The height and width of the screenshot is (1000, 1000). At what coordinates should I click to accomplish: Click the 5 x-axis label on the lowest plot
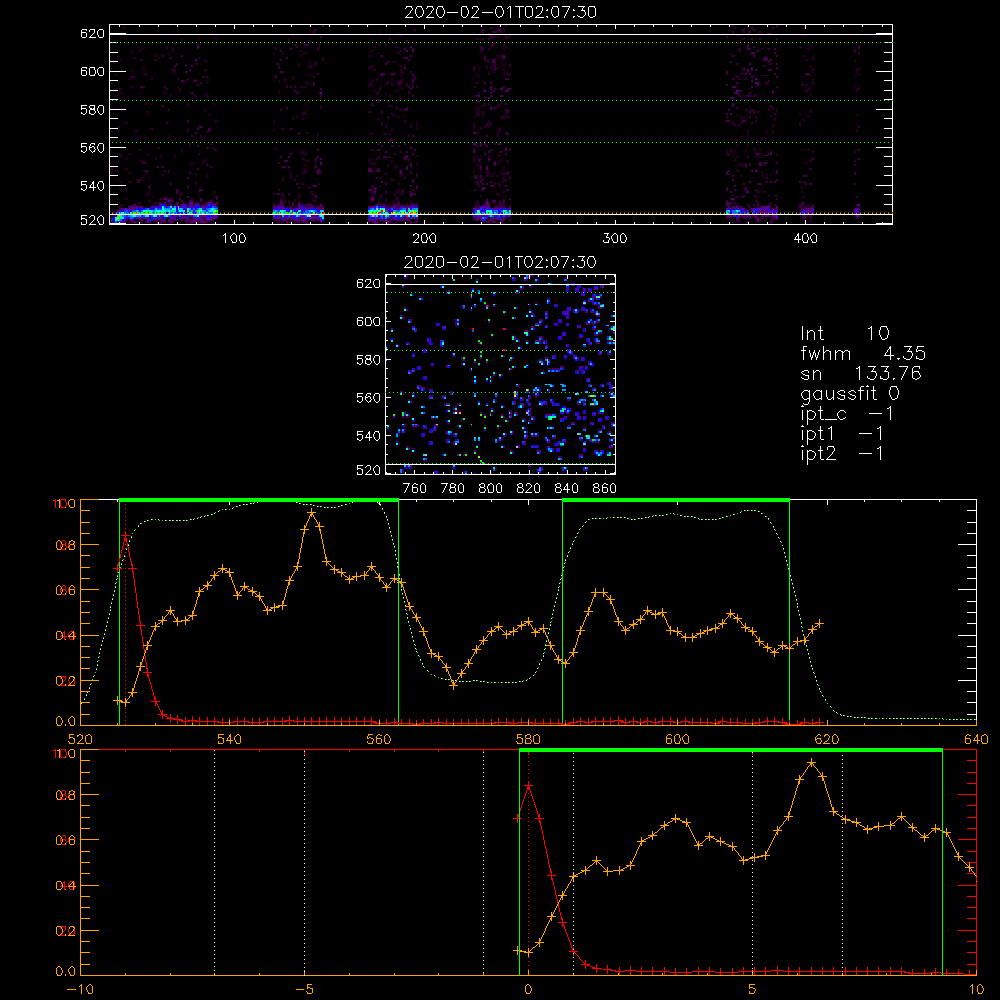753,990
